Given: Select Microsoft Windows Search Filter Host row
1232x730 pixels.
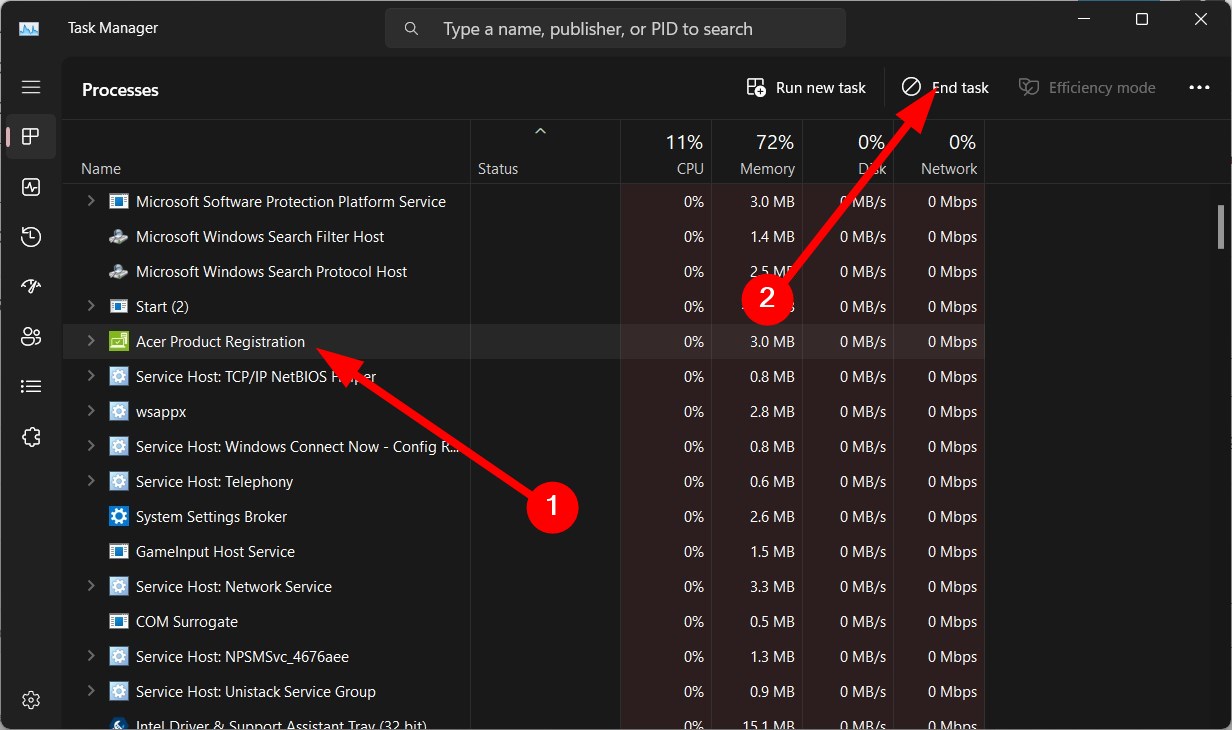Looking at the screenshot, I should click(x=523, y=237).
